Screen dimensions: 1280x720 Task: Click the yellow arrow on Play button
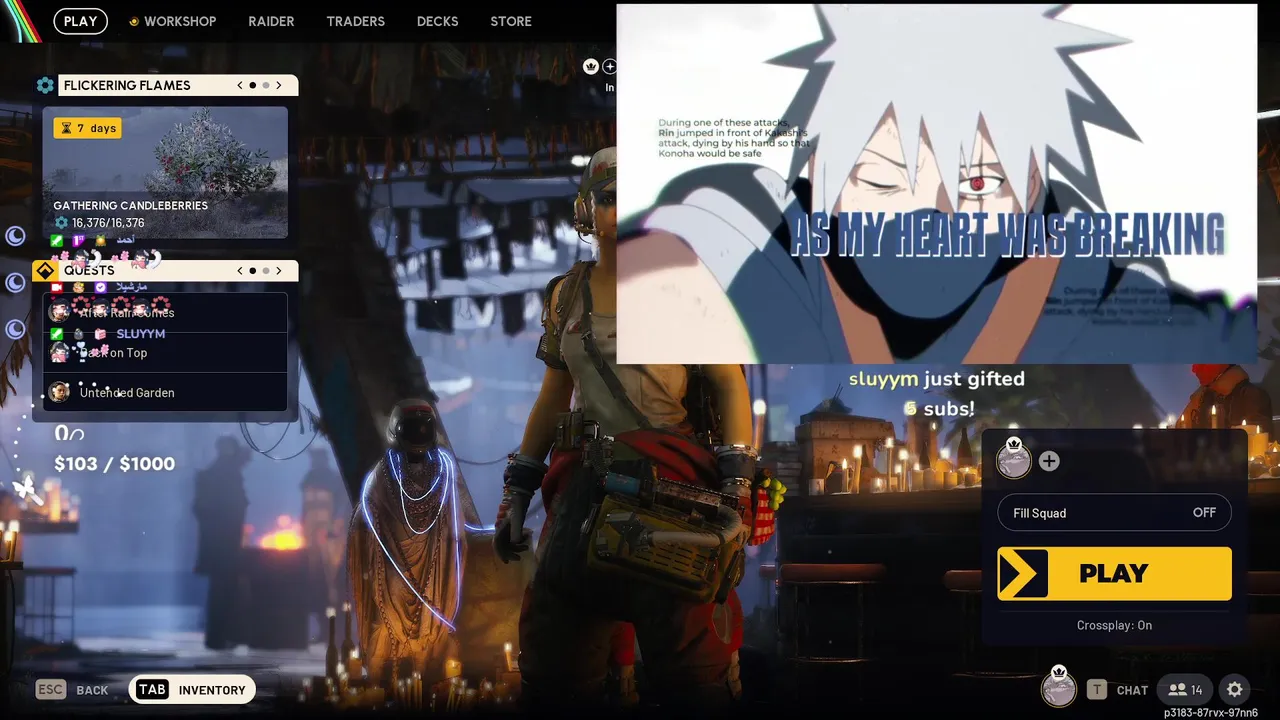click(x=1023, y=573)
